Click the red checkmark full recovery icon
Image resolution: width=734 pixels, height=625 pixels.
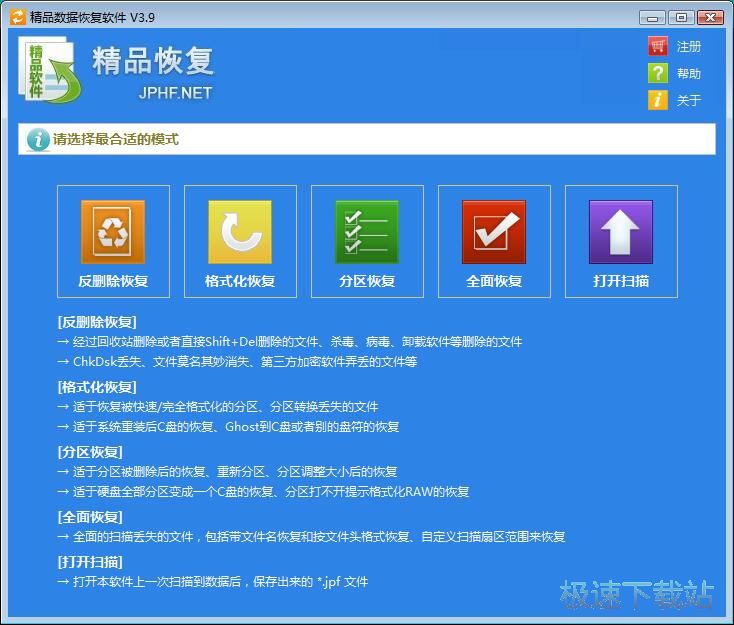[494, 232]
